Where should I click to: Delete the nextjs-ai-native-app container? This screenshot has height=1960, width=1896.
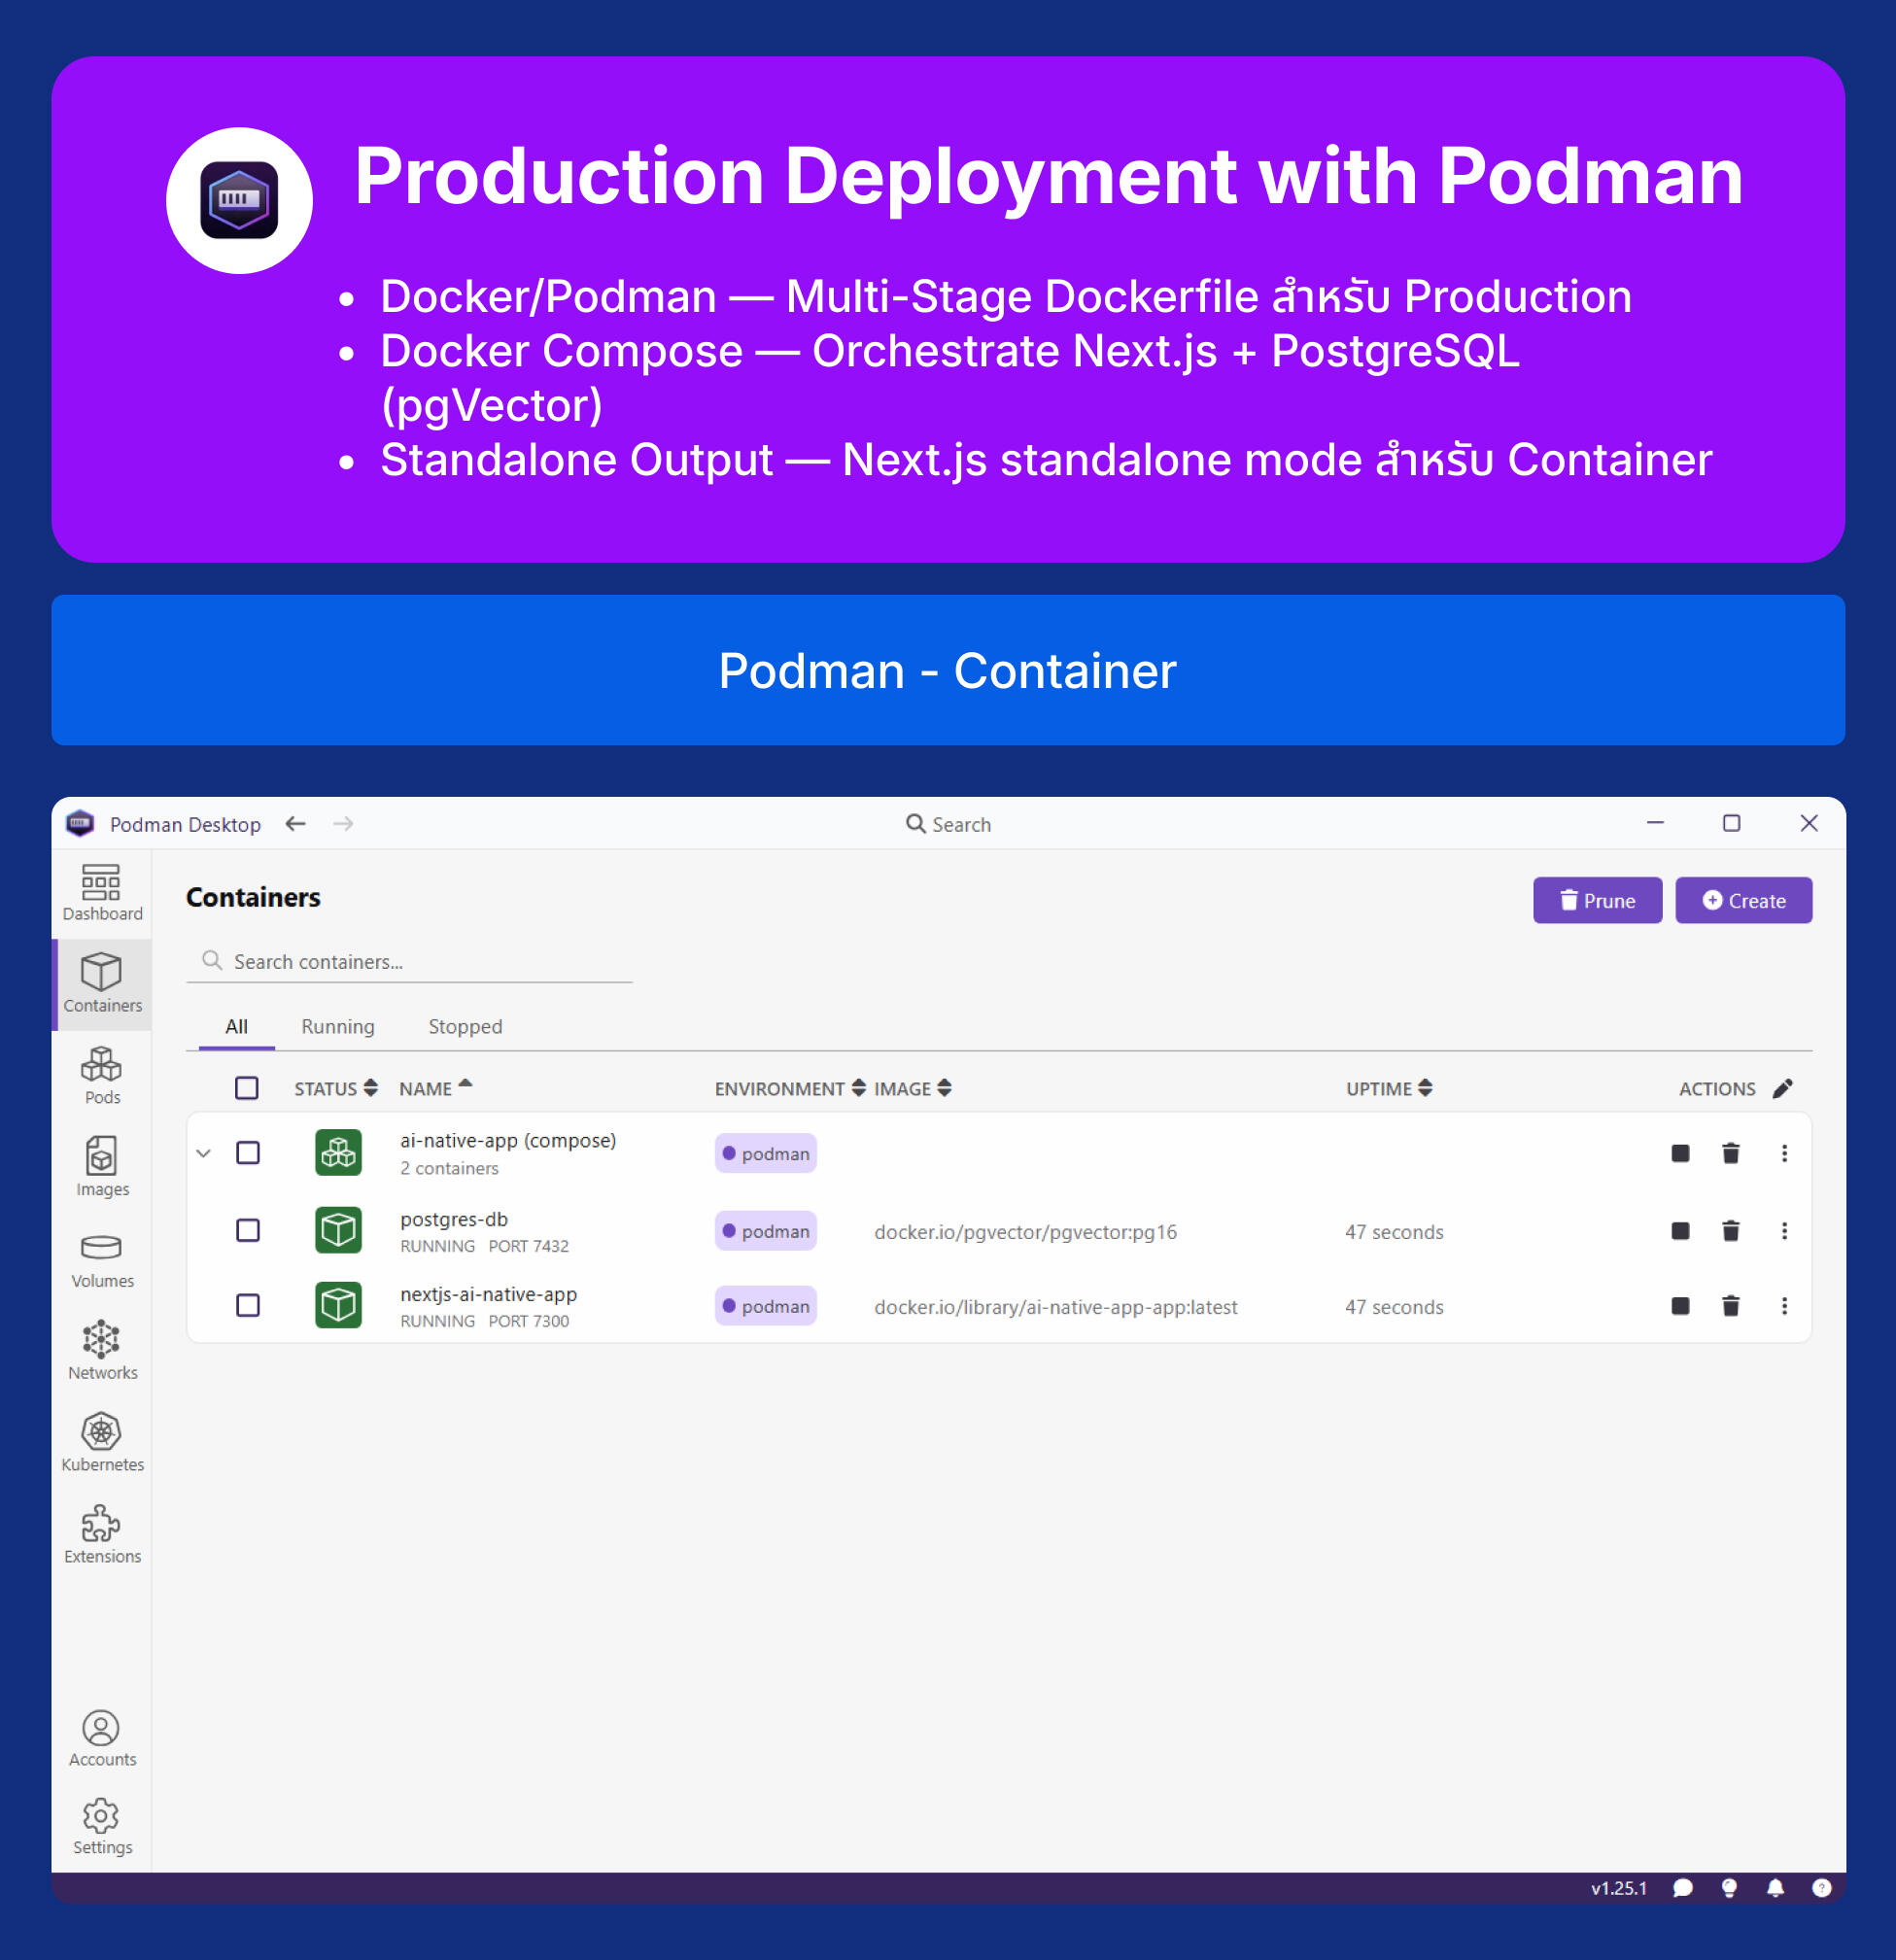click(1731, 1306)
